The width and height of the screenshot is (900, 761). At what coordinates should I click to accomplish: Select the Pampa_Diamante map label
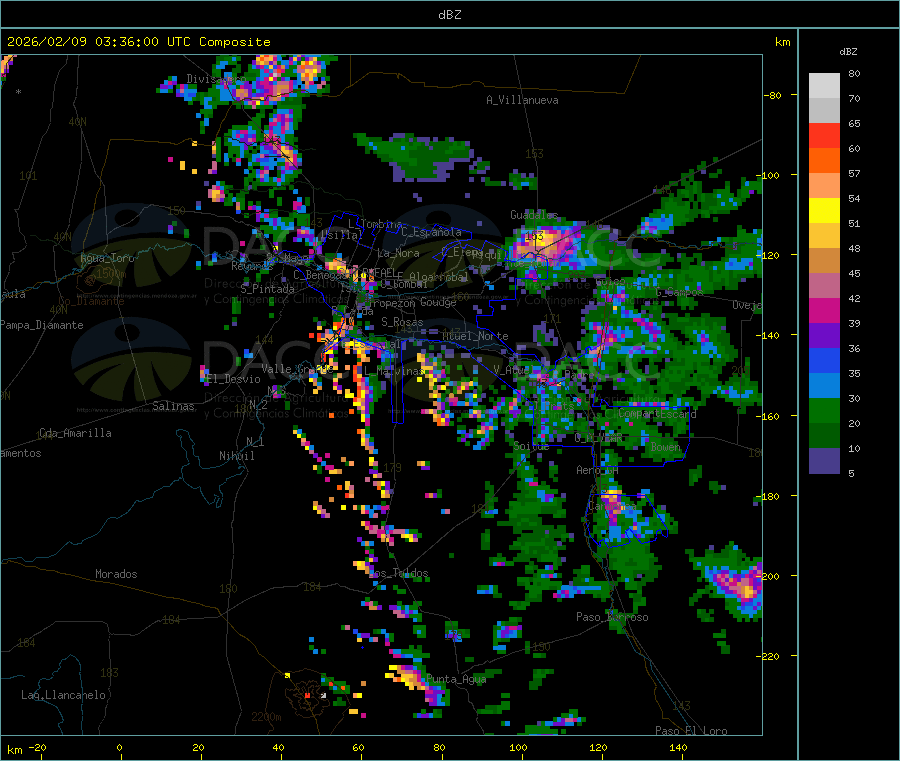[42, 325]
